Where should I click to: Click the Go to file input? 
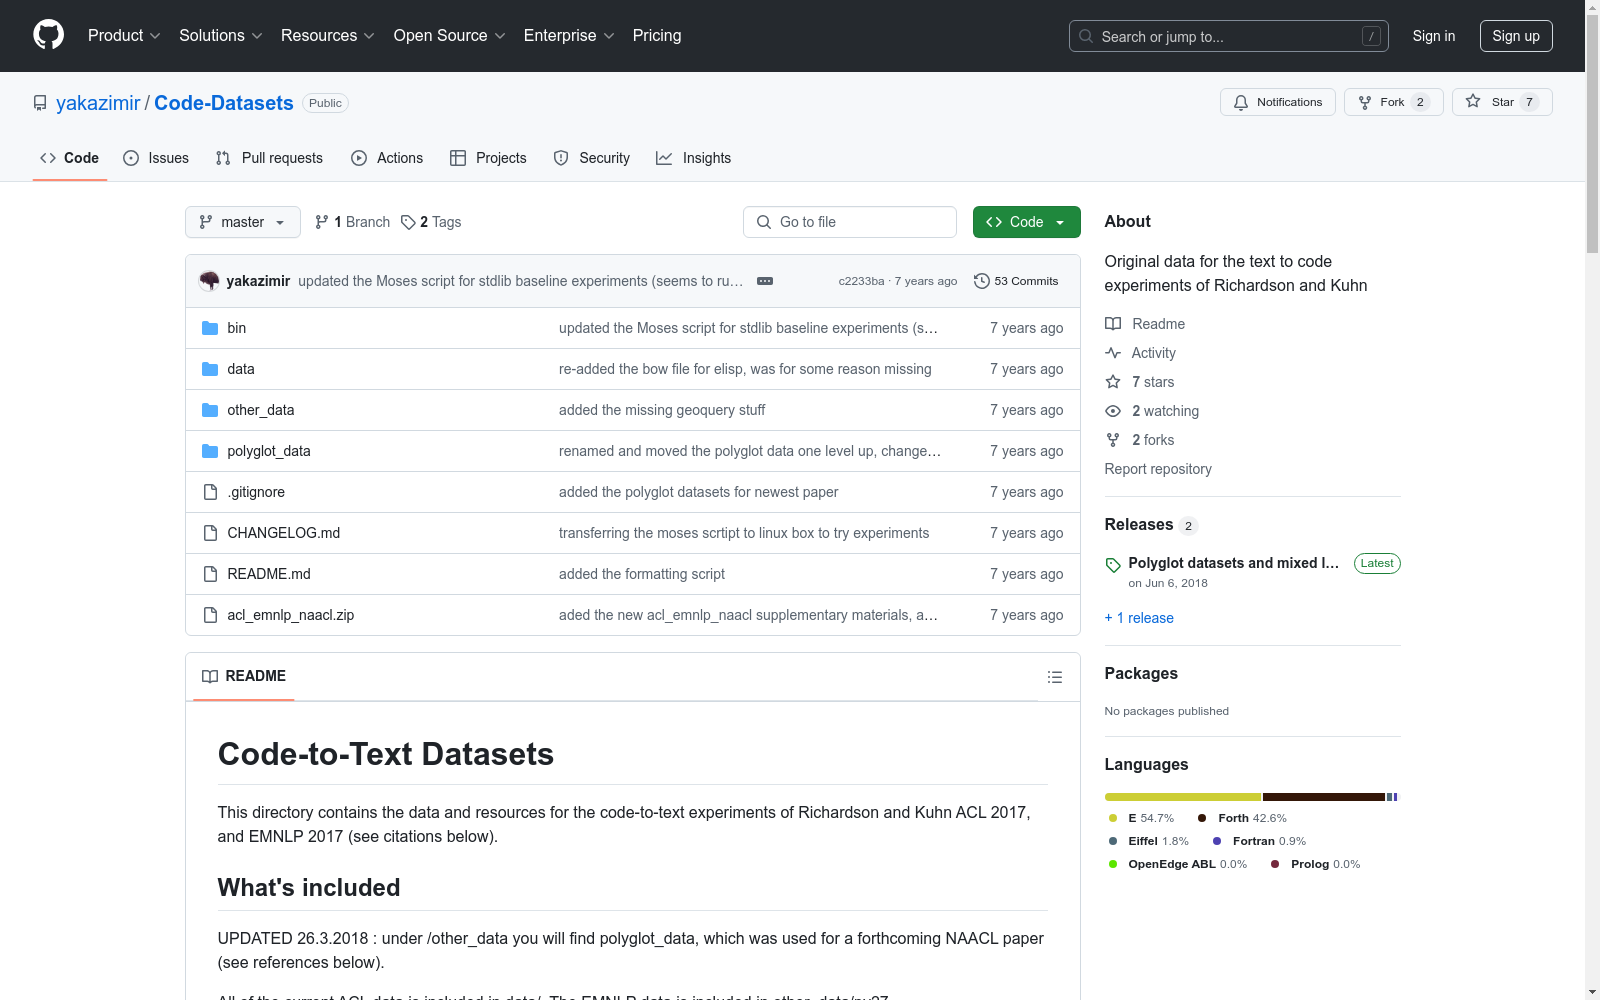pyautogui.click(x=850, y=222)
